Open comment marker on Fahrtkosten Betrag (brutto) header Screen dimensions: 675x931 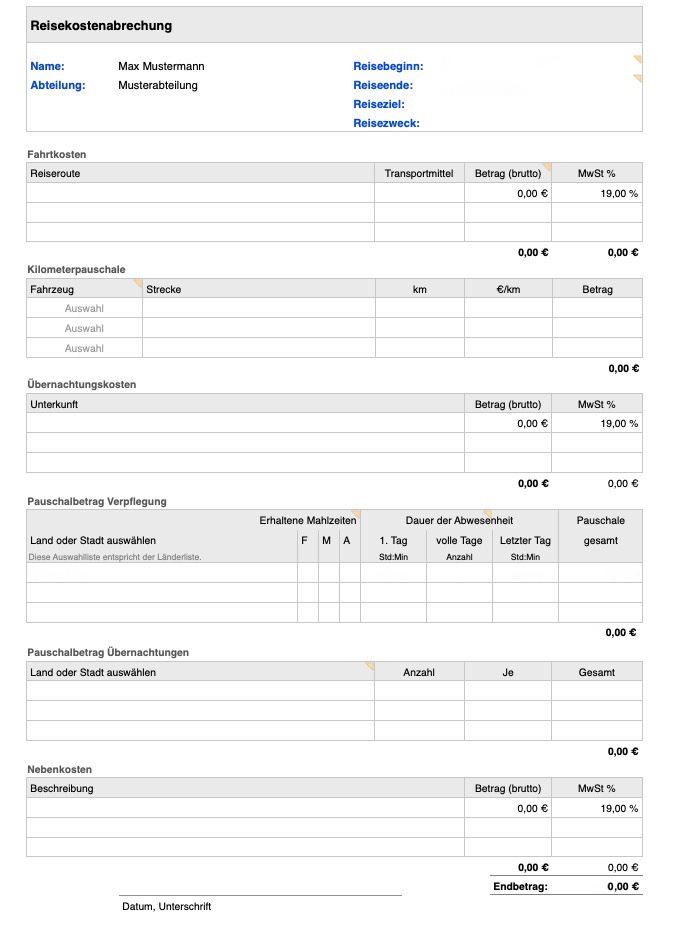coord(547,167)
